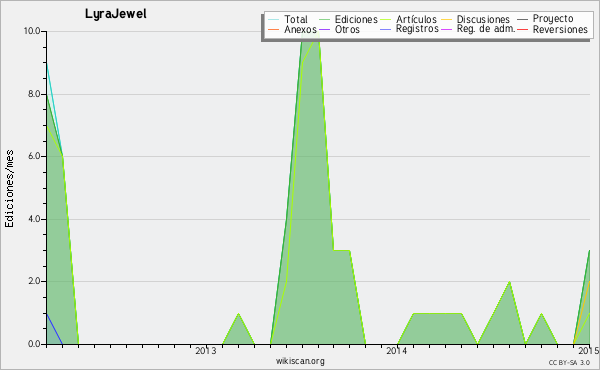The height and width of the screenshot is (370, 600).
Task: Select the Reg. de adm. legend entry
Action: [486, 29]
